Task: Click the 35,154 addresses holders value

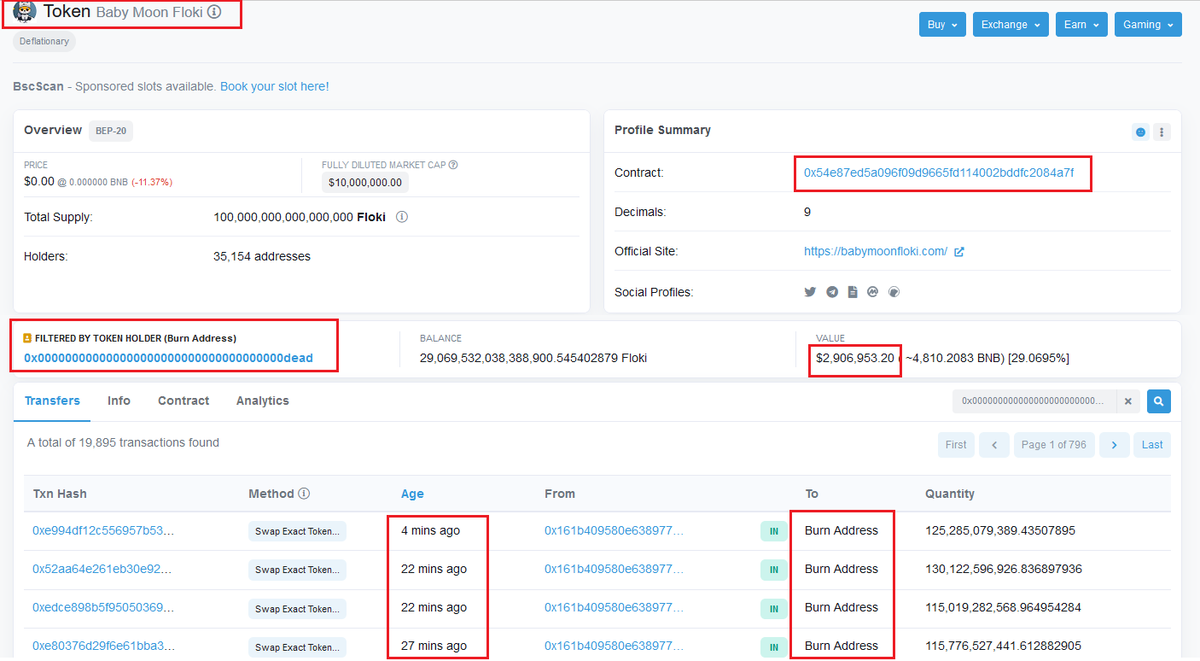Action: [262, 257]
